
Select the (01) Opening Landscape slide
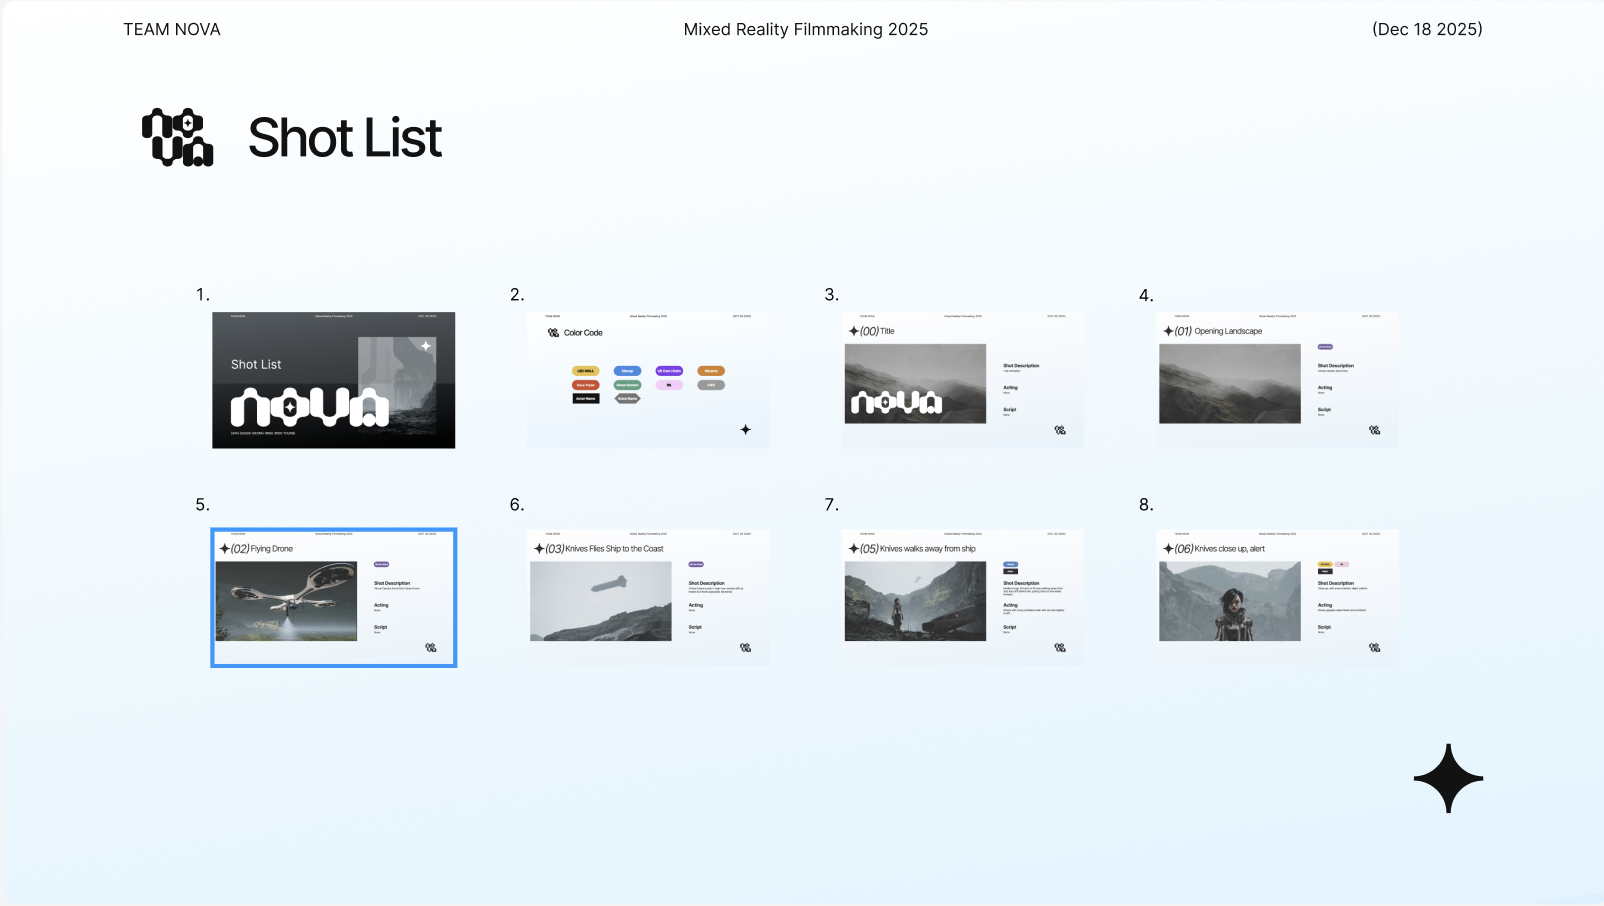pos(1277,380)
